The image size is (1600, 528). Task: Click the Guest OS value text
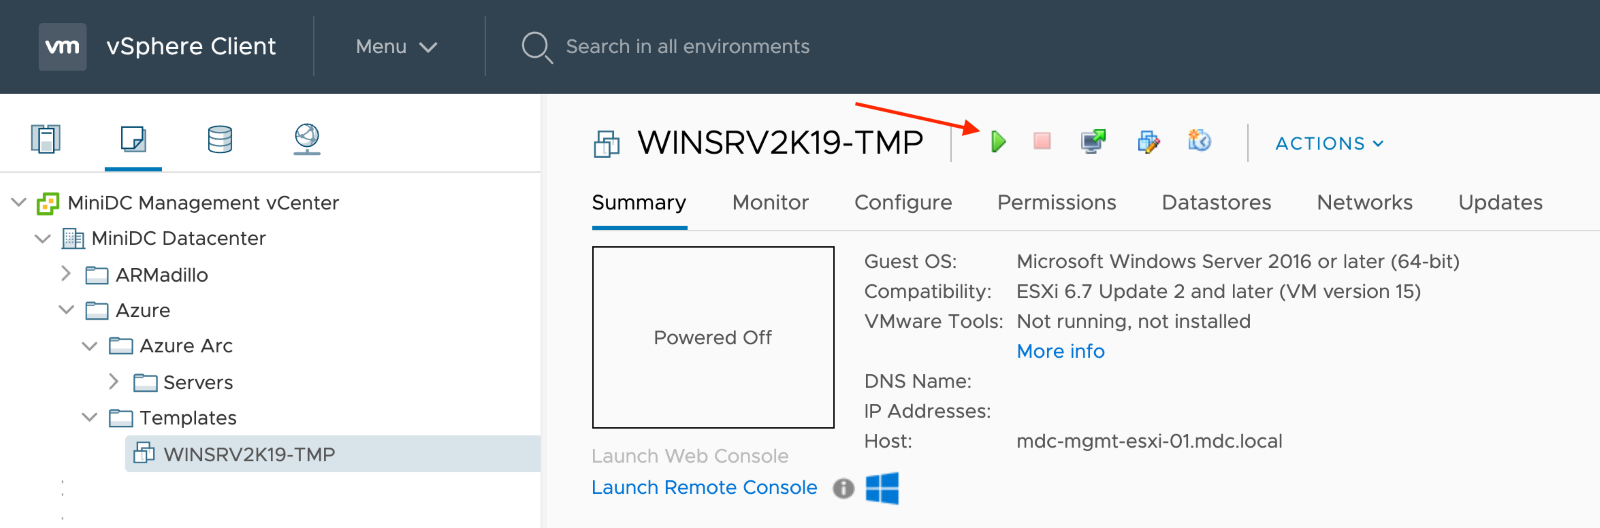pyautogui.click(x=1238, y=261)
